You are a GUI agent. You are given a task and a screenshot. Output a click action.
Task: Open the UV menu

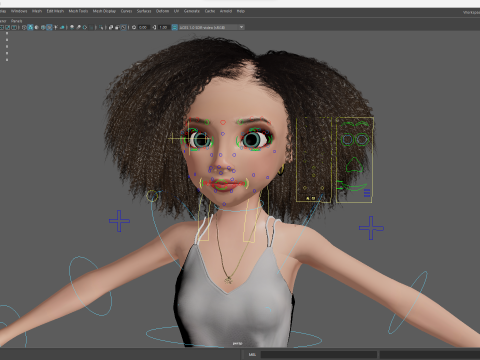coord(176,11)
